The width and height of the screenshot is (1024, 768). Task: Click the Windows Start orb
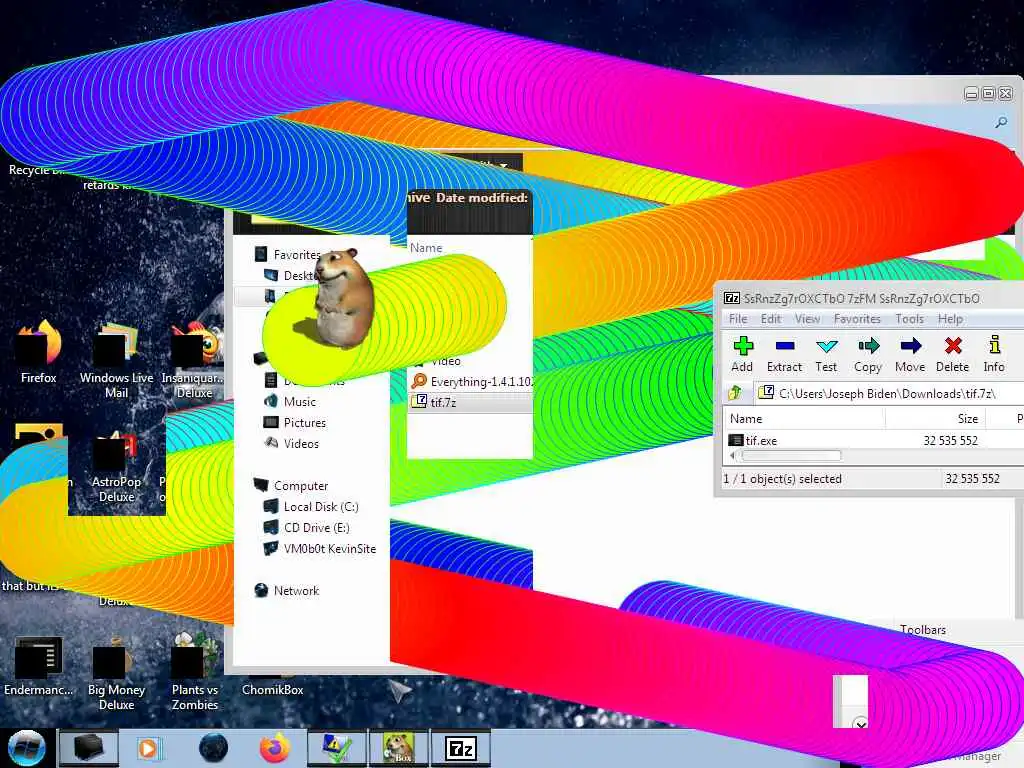click(x=27, y=748)
